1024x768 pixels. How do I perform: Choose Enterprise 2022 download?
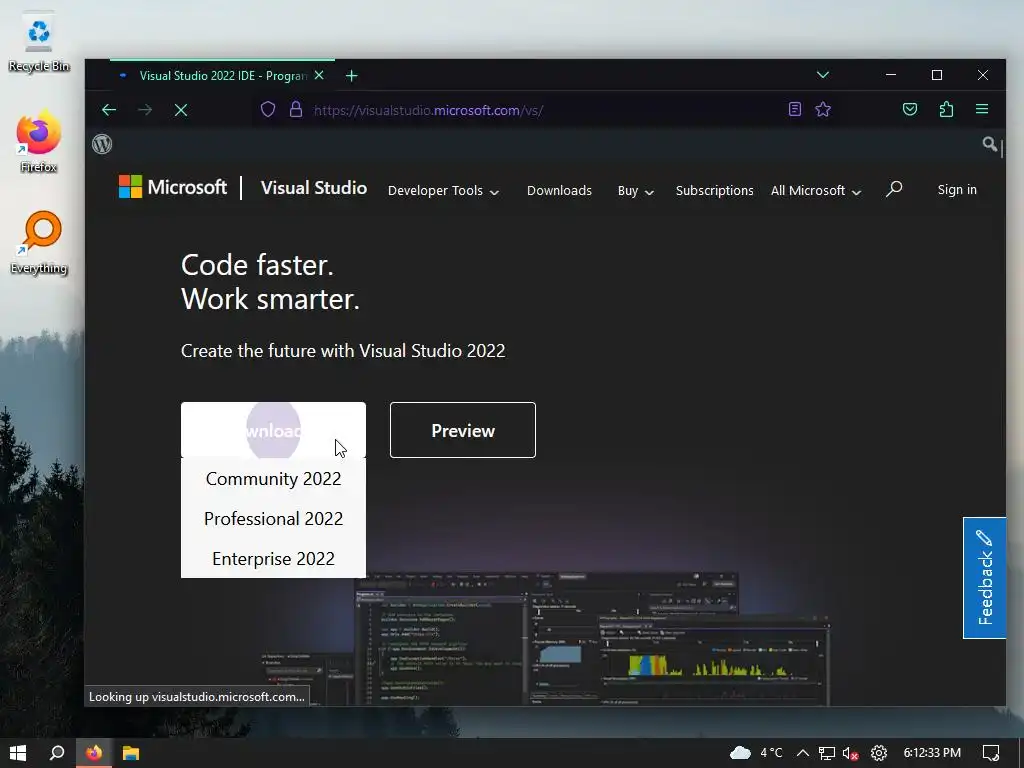point(273,558)
